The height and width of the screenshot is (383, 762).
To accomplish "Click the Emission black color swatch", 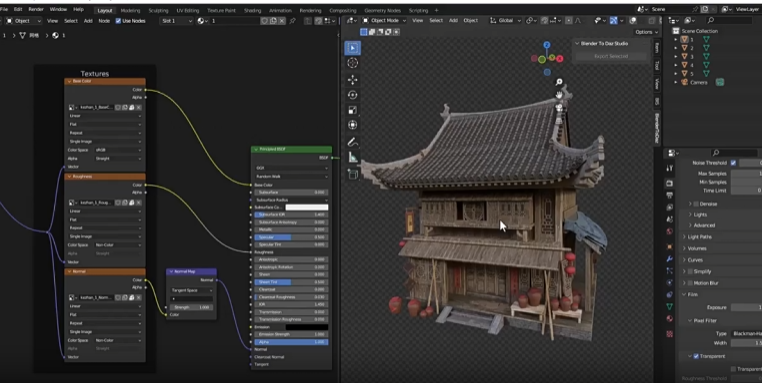I will click(307, 327).
